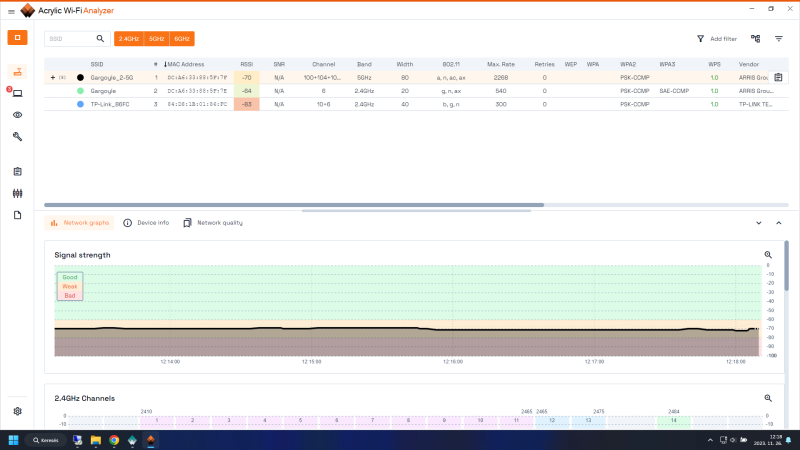Sort by Channel column header
This screenshot has height=450, width=800.
point(323,64)
